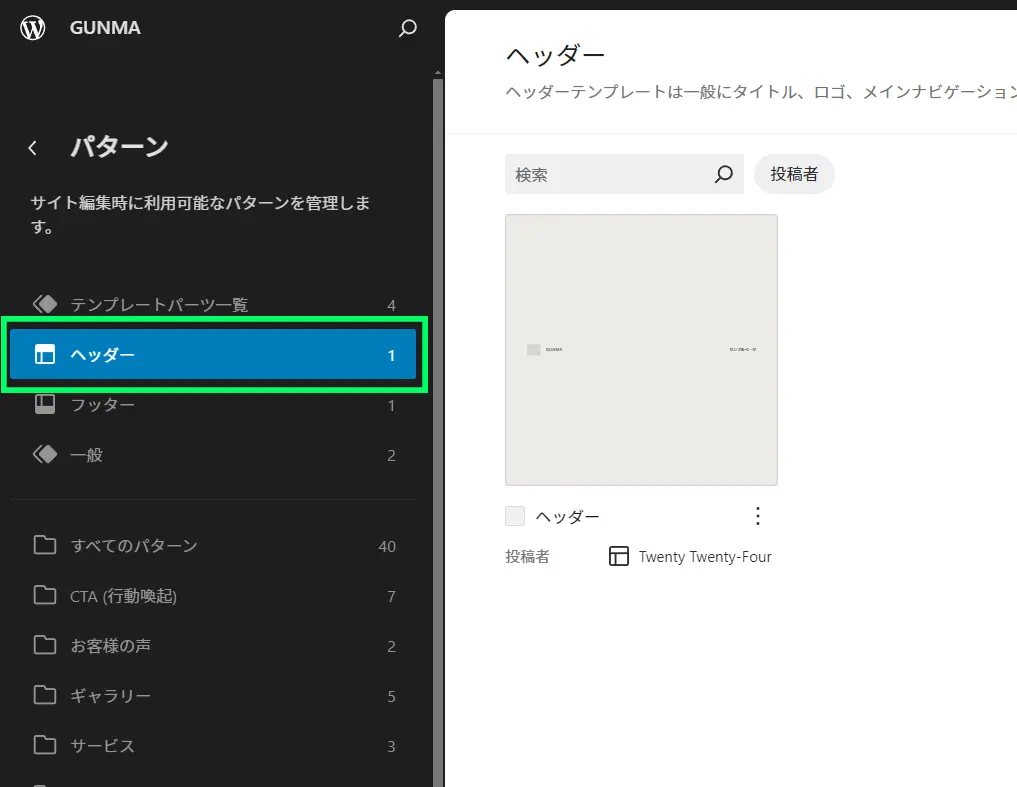This screenshot has width=1017, height=787.
Task: Go back using the left chevron arrow
Action: (33, 148)
